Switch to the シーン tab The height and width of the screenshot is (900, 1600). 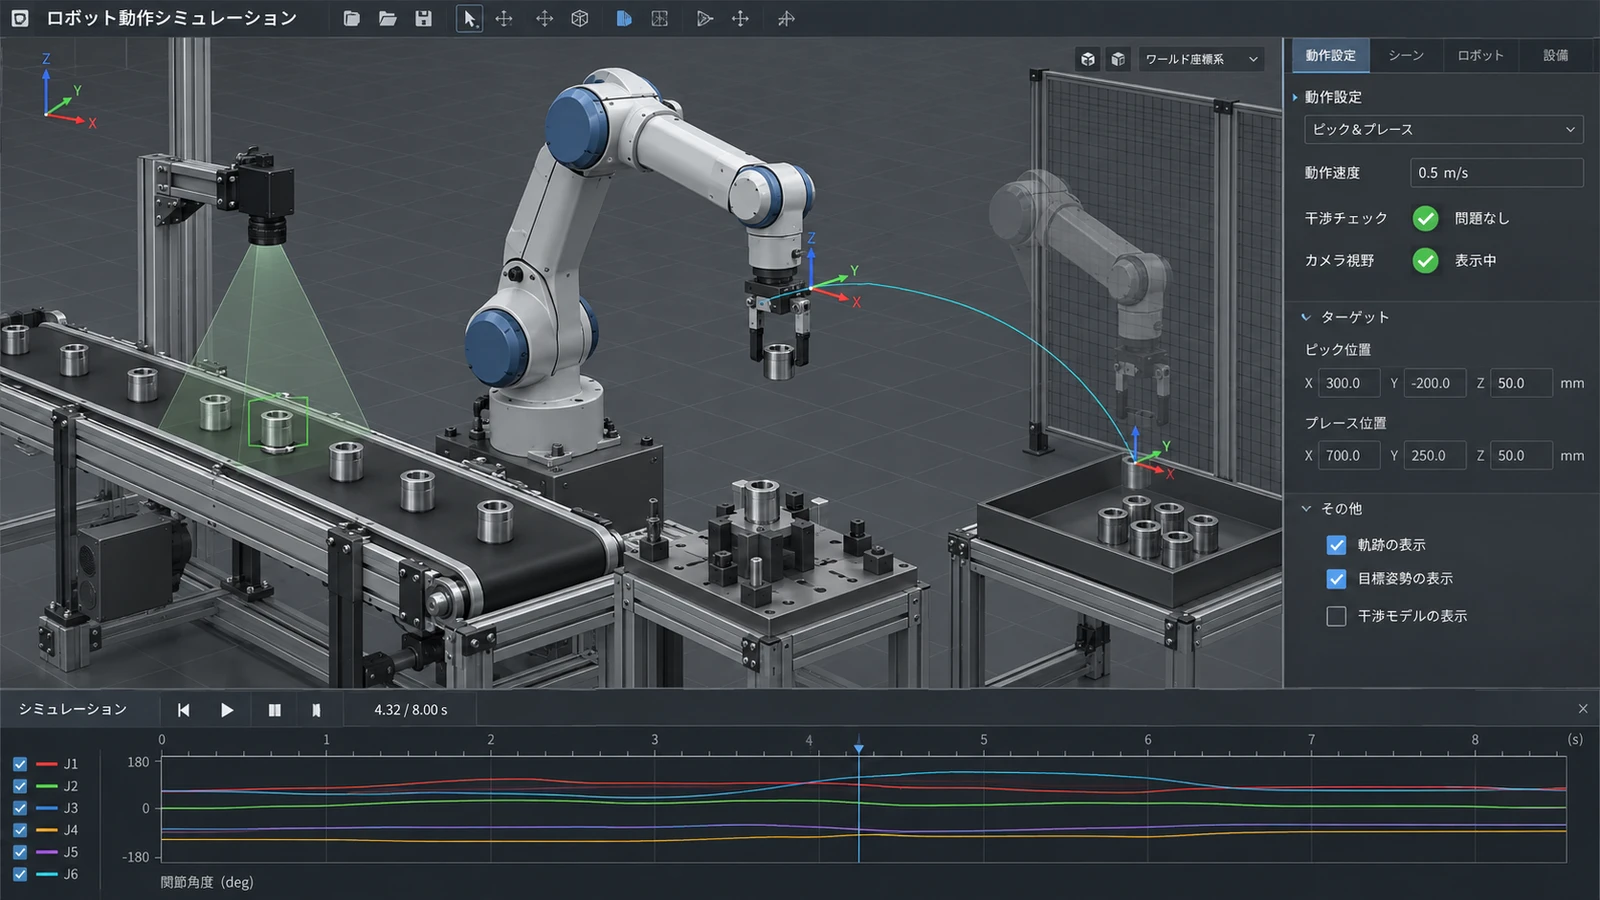[x=1406, y=56]
